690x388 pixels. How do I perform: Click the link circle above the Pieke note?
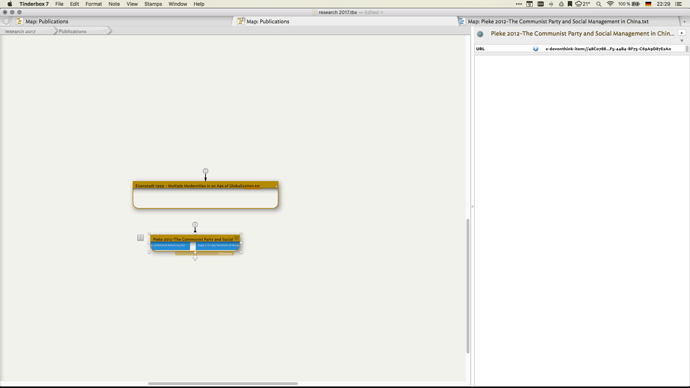(195, 224)
